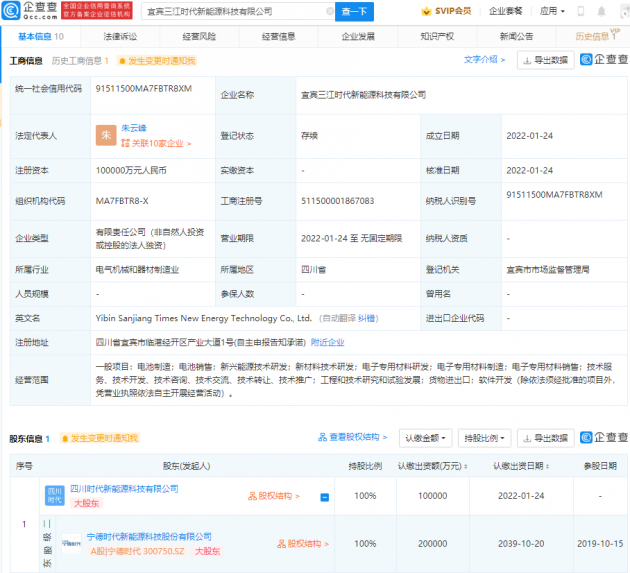
Task: Click business term 2022-01-24 至 无固定期限
Action: click(352, 238)
